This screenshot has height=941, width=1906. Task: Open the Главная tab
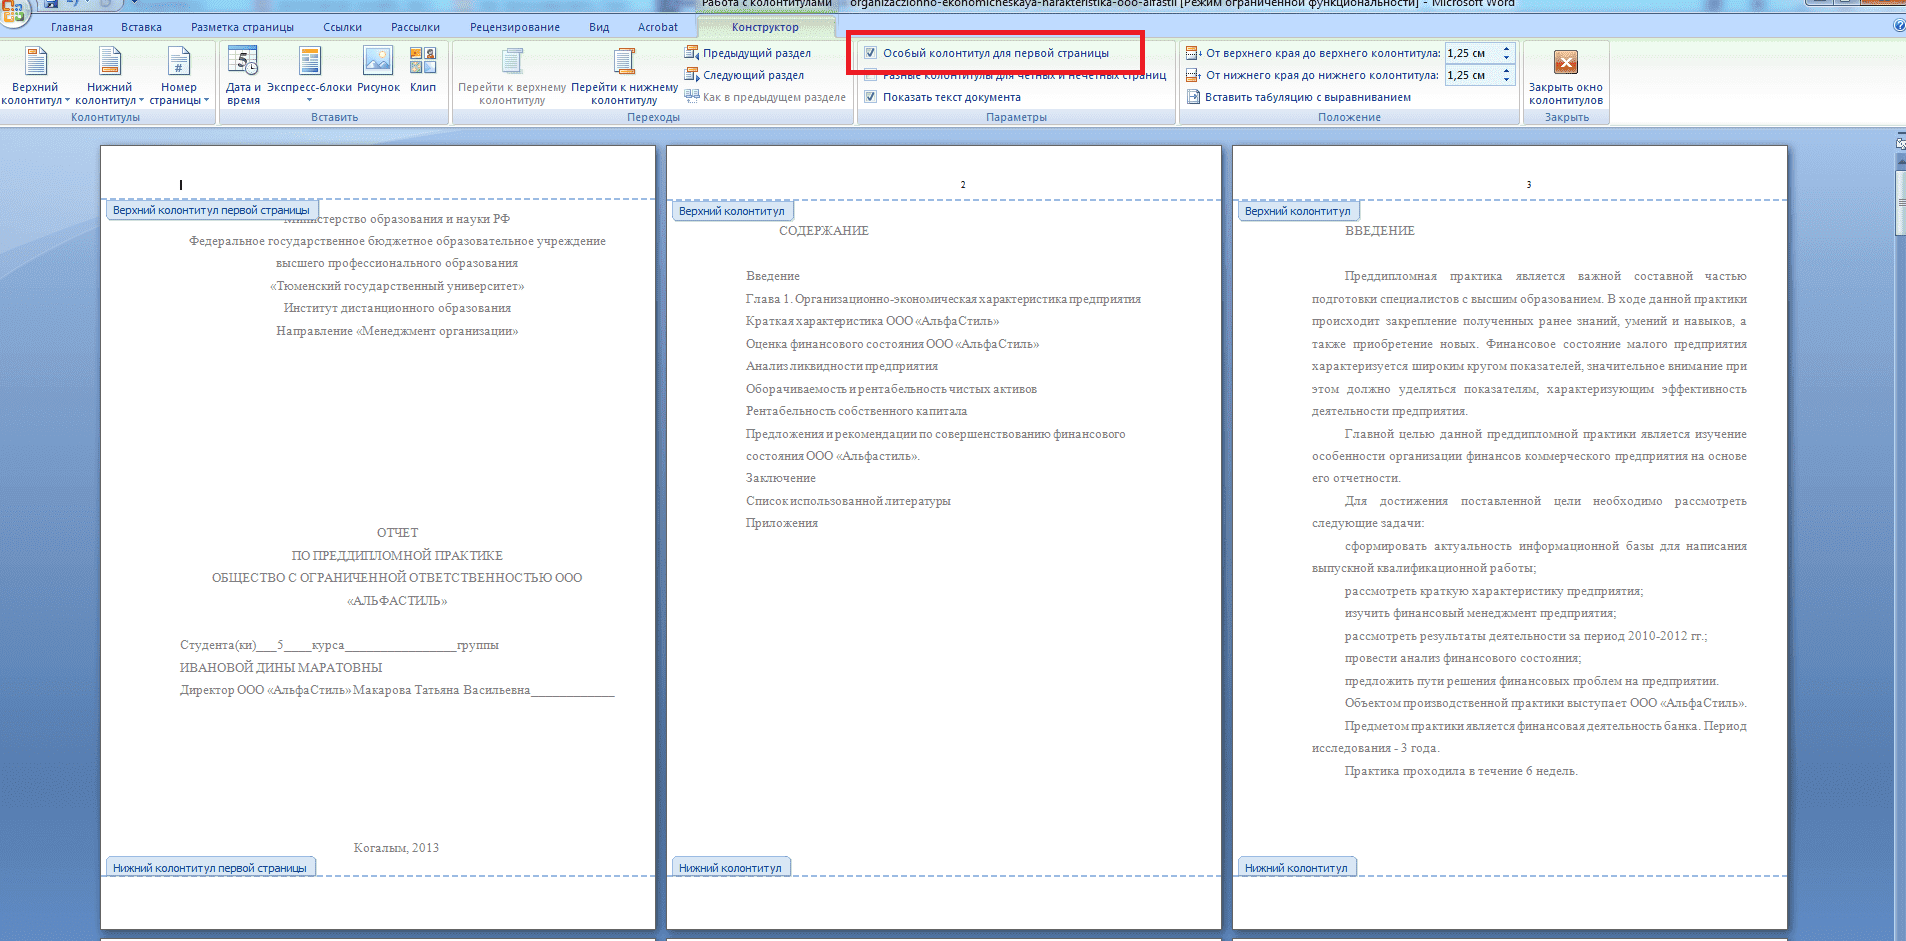click(x=72, y=27)
